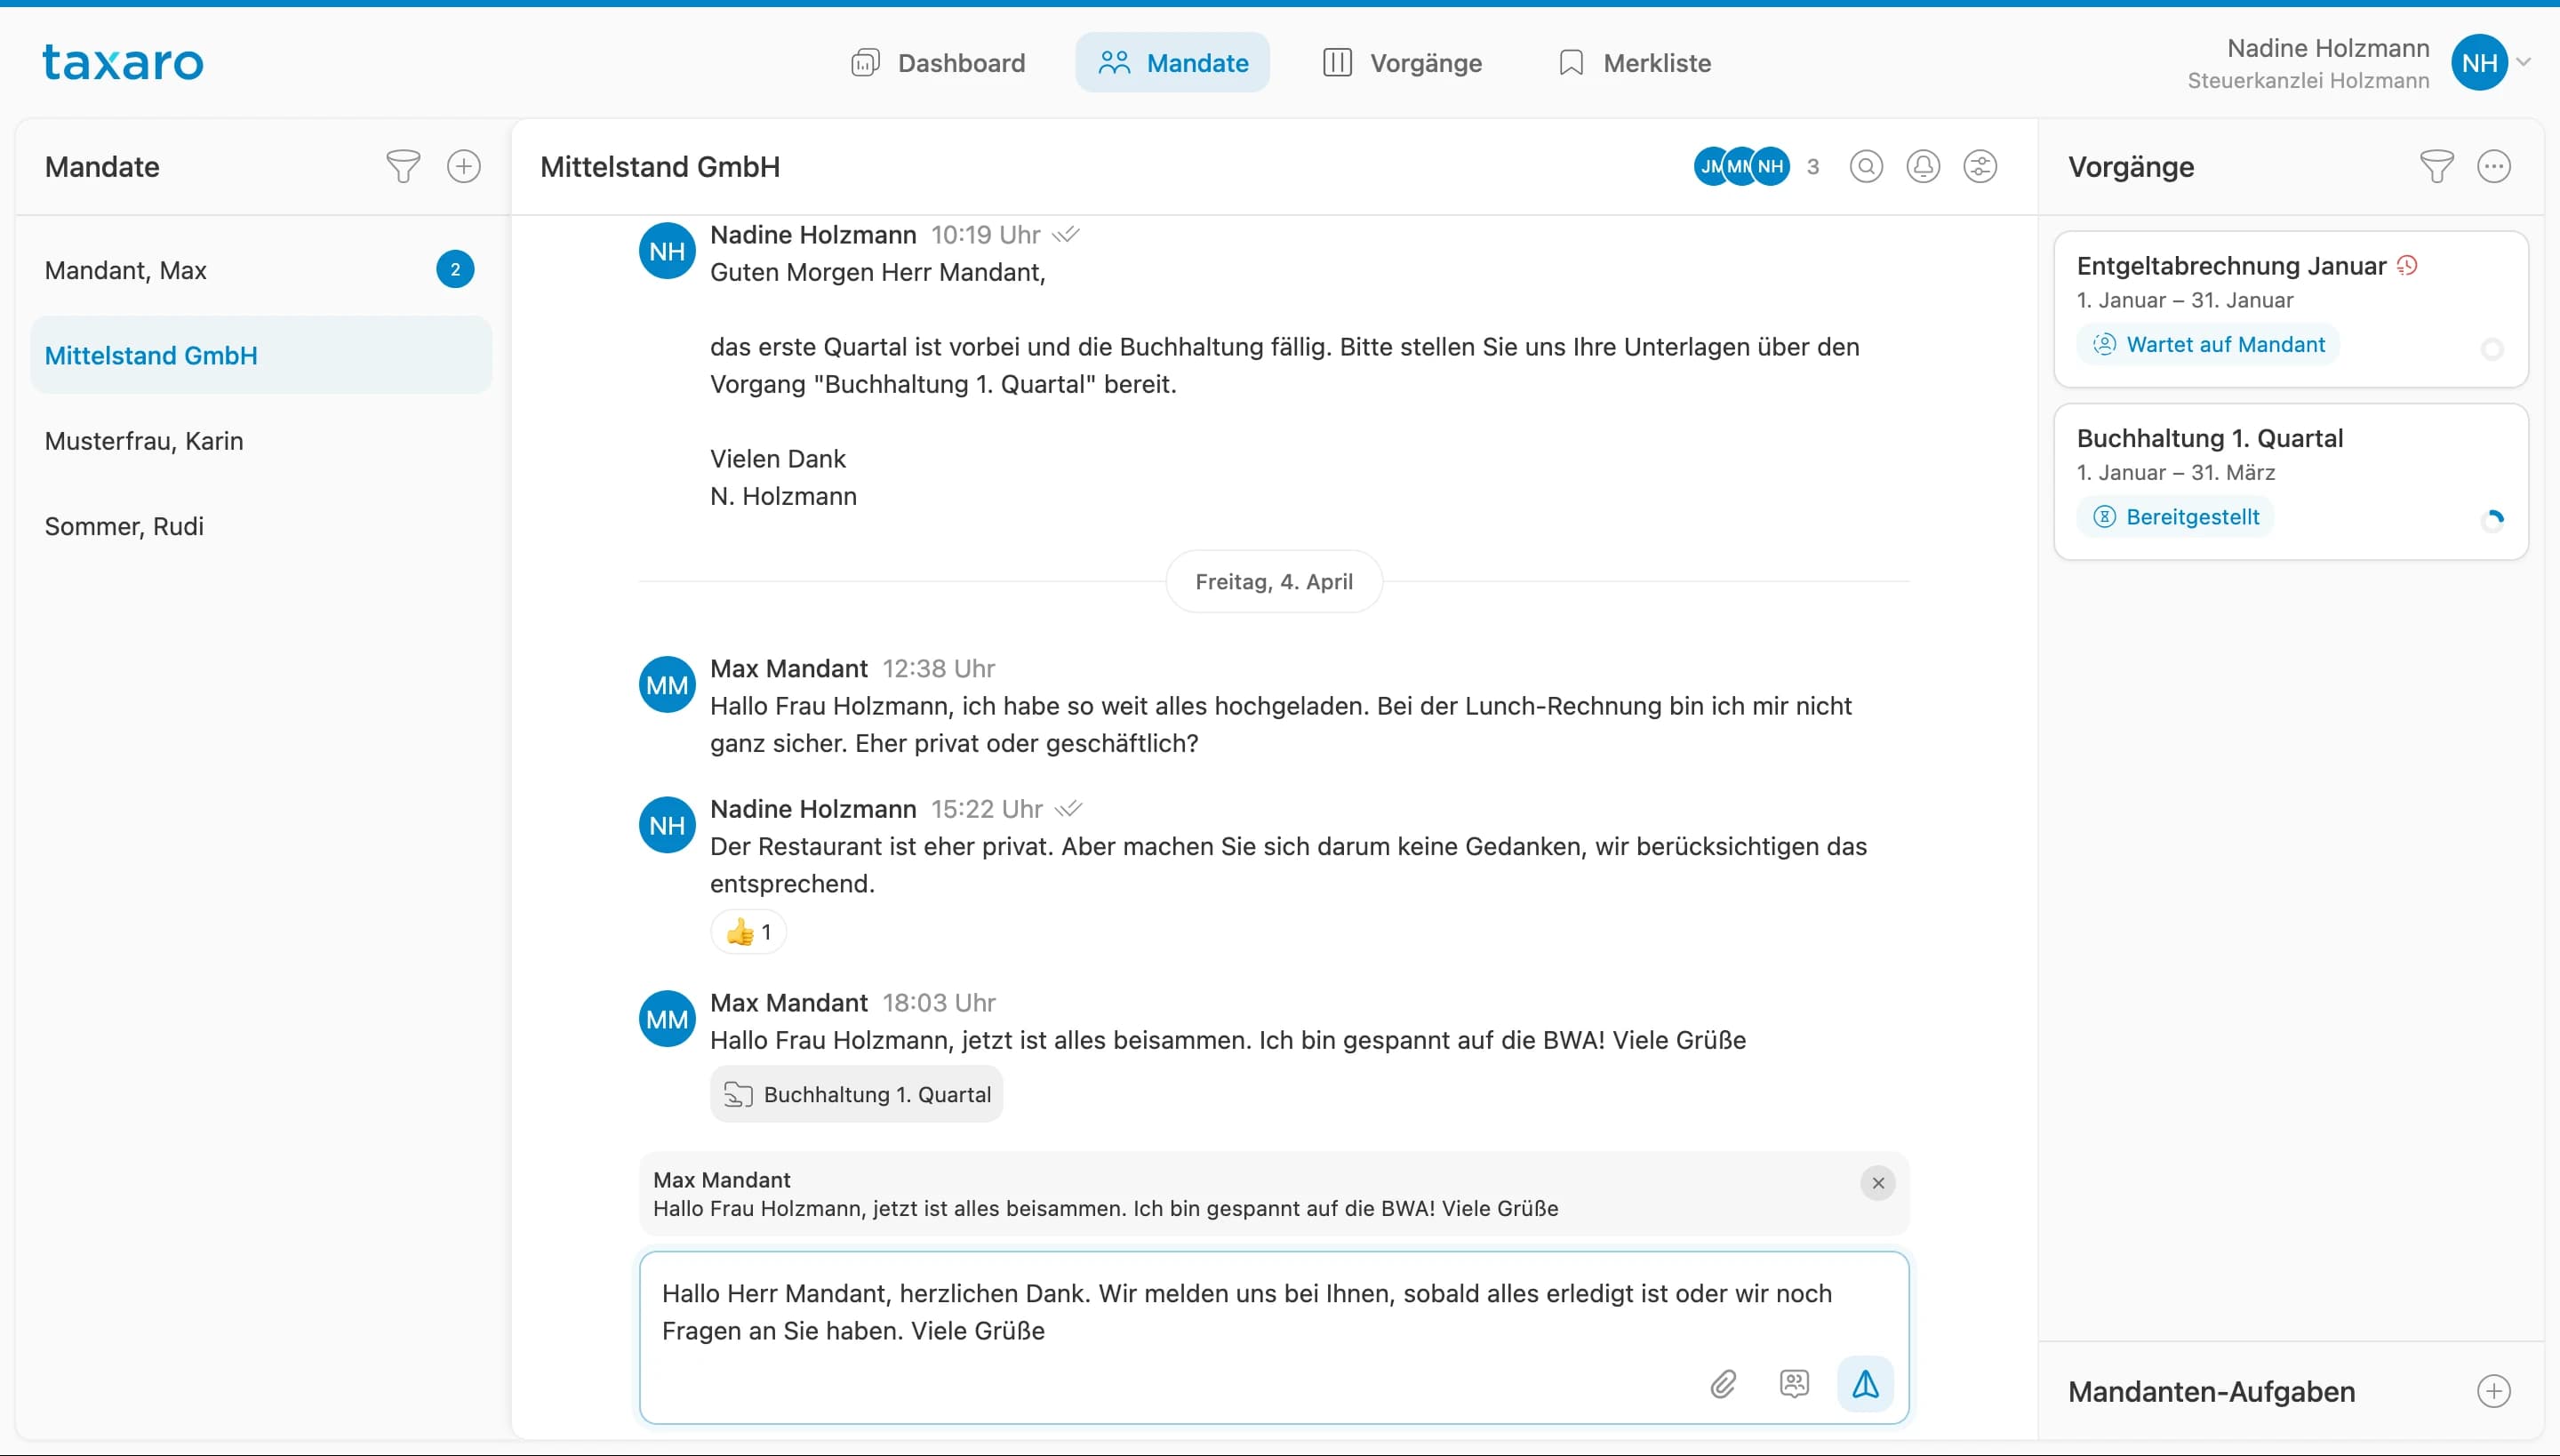
Task: Click the 18:03 Uhr timestamp
Action: click(939, 1002)
